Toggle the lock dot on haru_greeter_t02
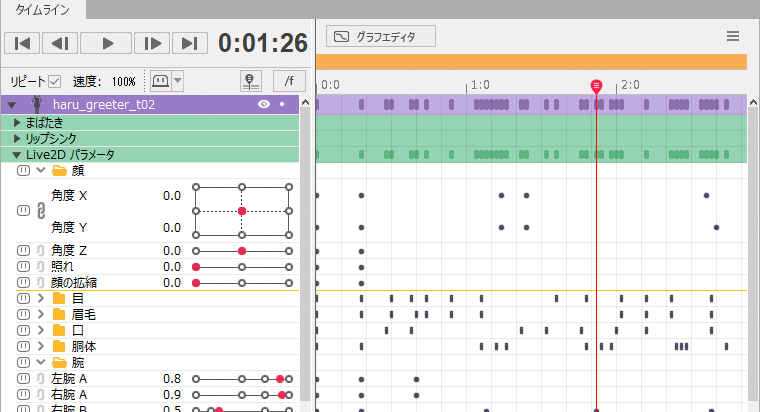This screenshot has width=760, height=412. tap(282, 104)
